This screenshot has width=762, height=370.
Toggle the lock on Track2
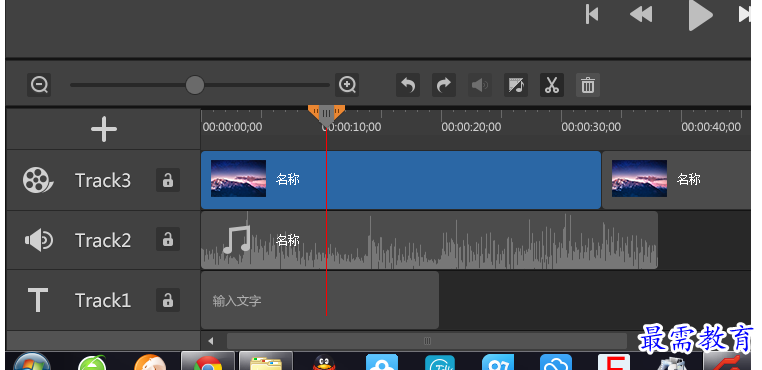tap(168, 239)
